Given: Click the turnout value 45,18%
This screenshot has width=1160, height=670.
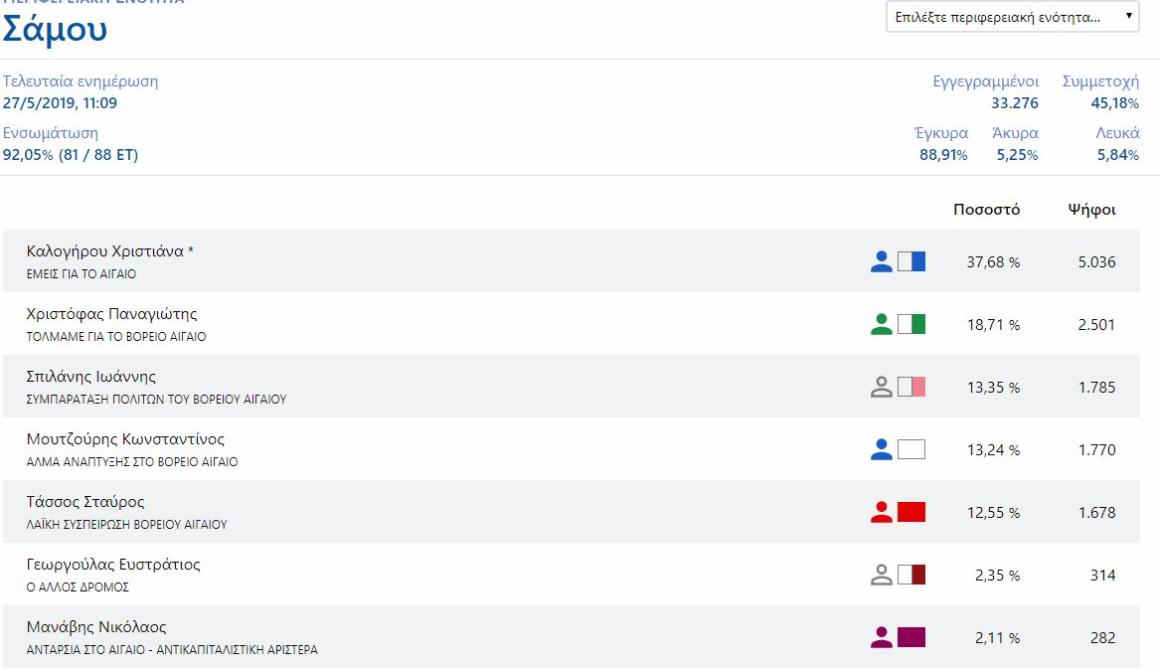Looking at the screenshot, I should coord(1115,104).
